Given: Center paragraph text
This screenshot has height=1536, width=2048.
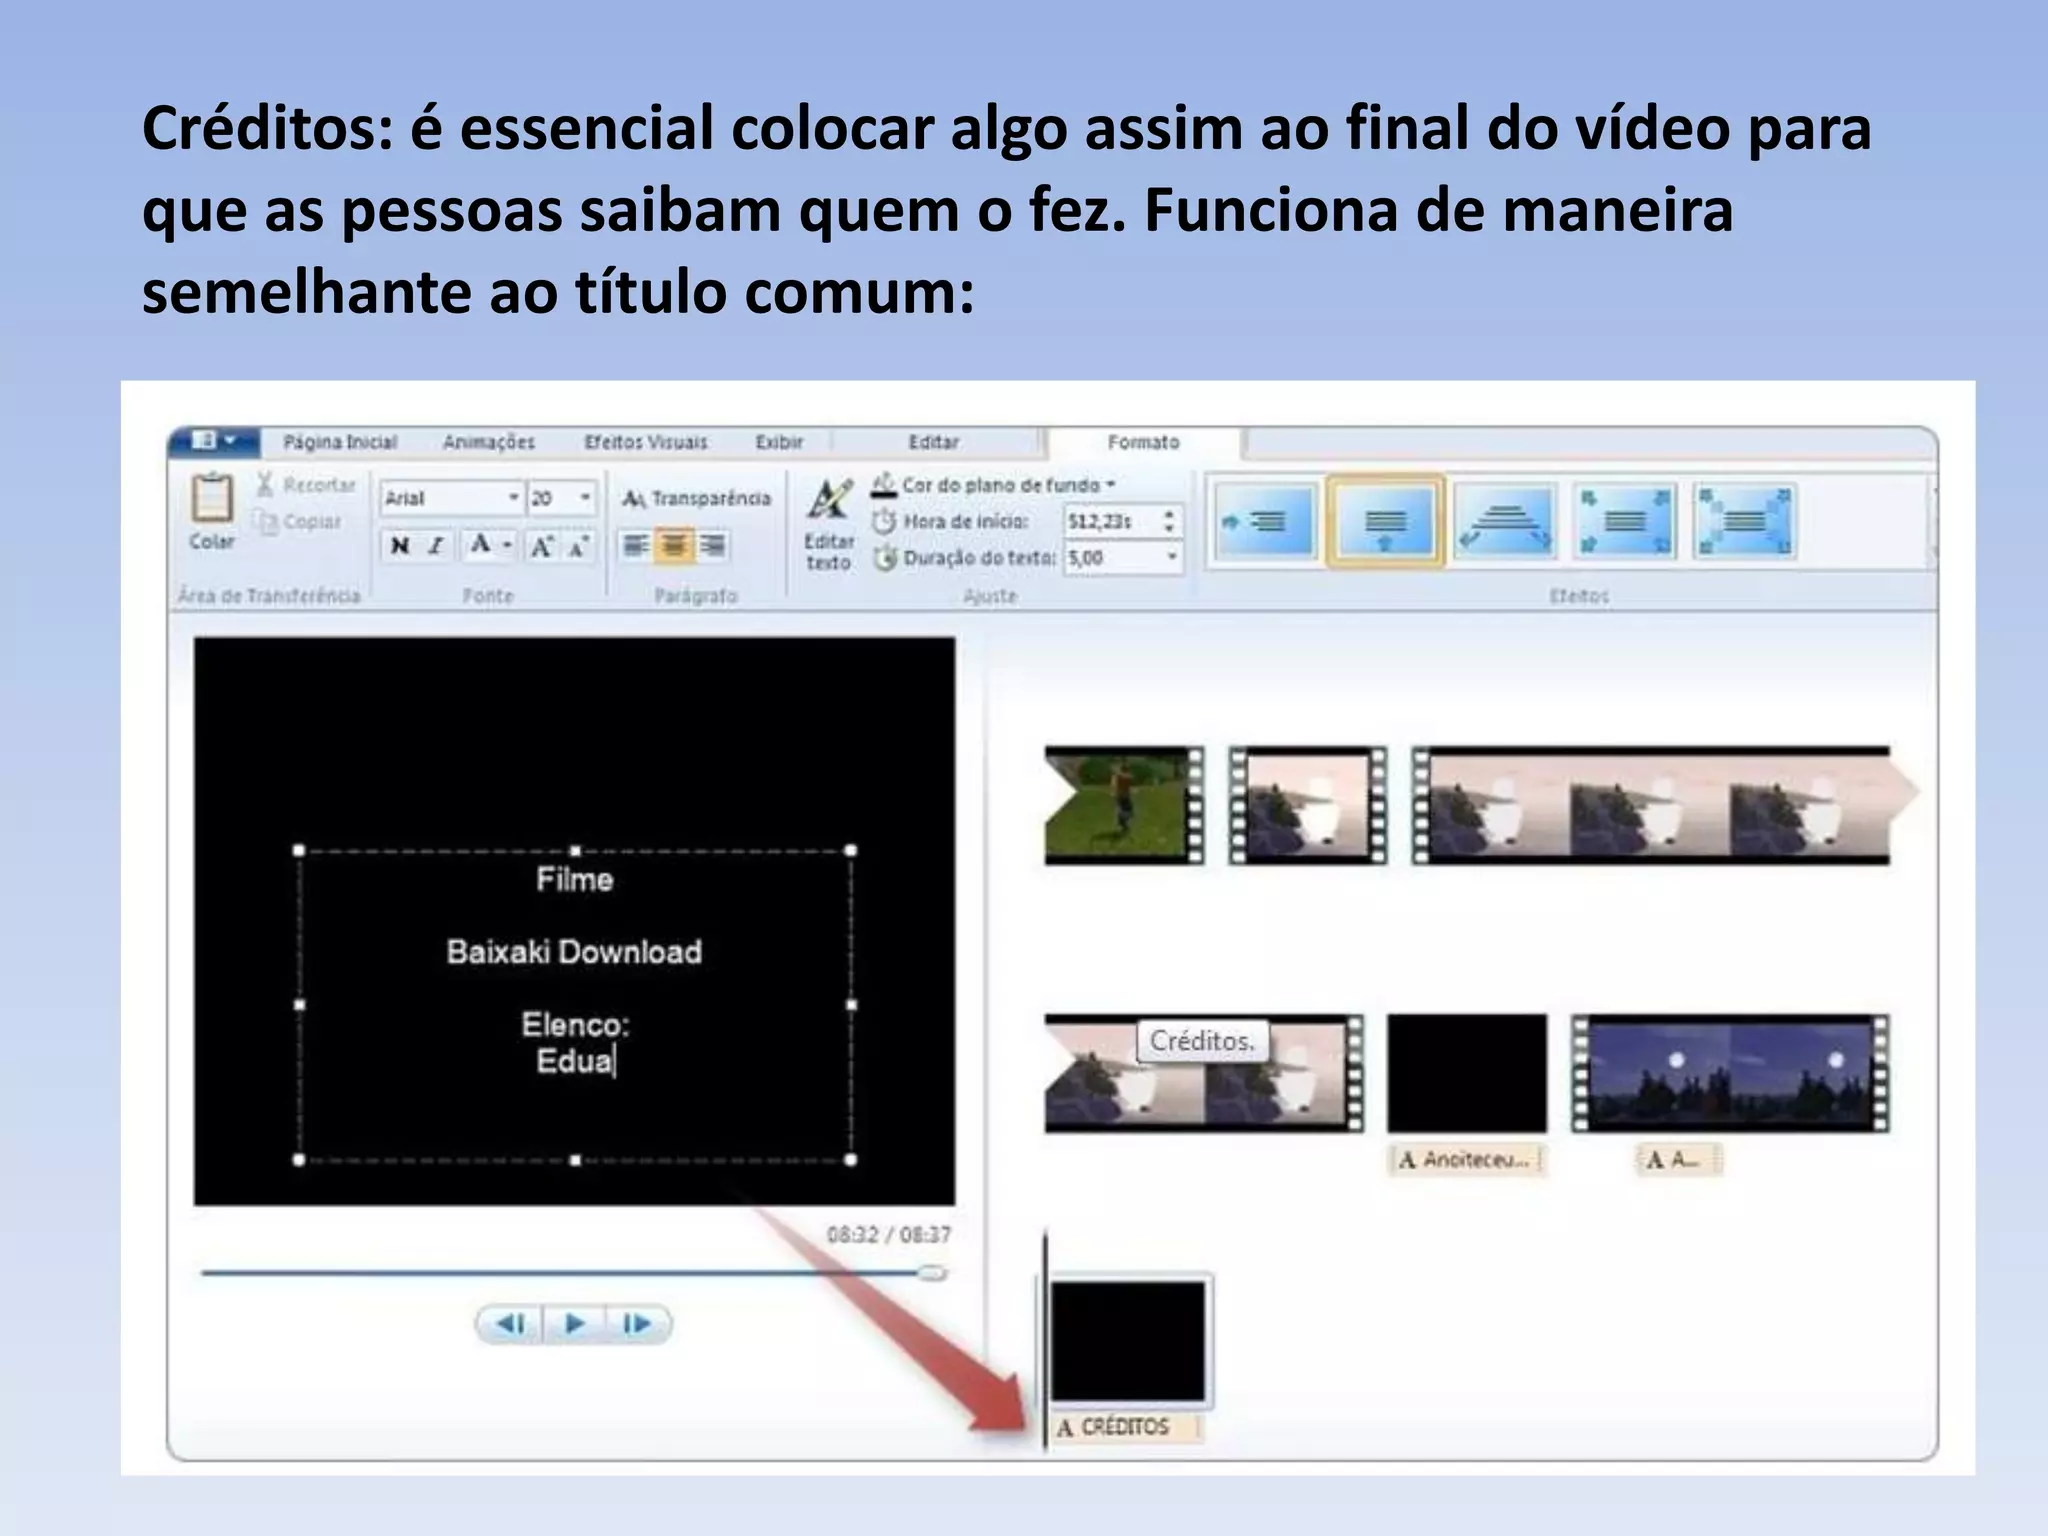Looking at the screenshot, I should pyautogui.click(x=675, y=545).
